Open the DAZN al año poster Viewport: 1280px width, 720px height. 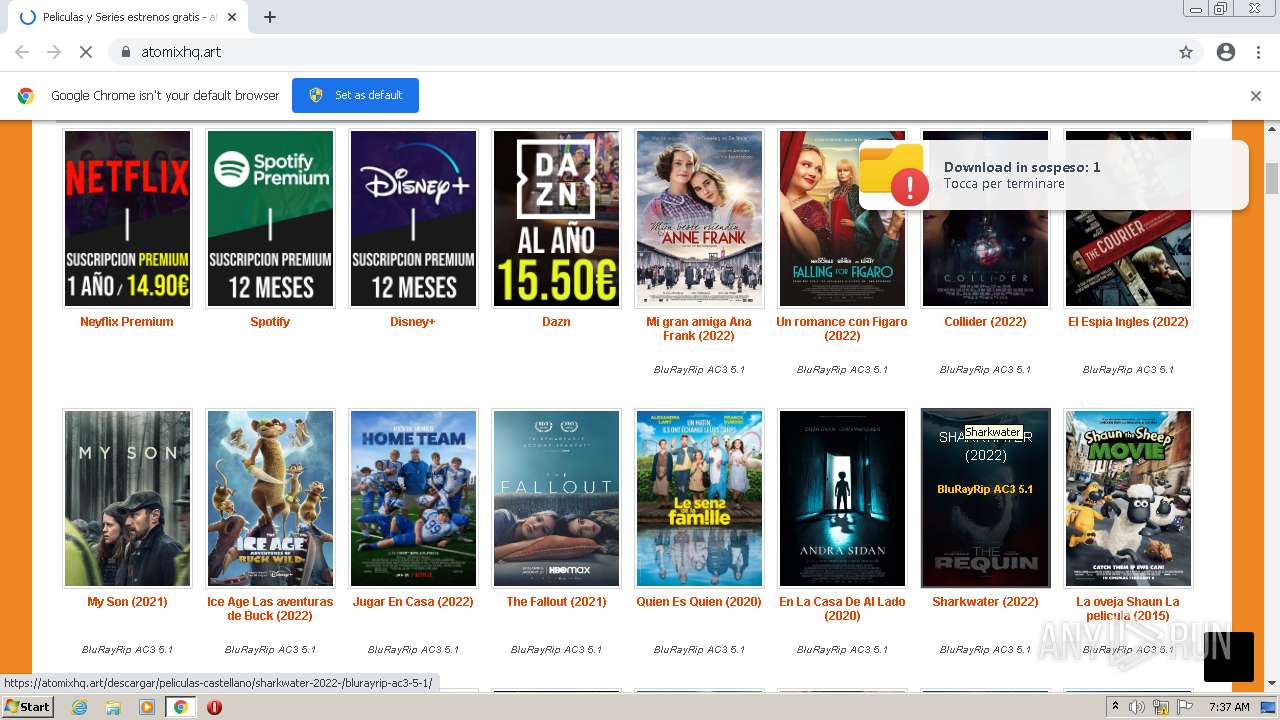(556, 218)
